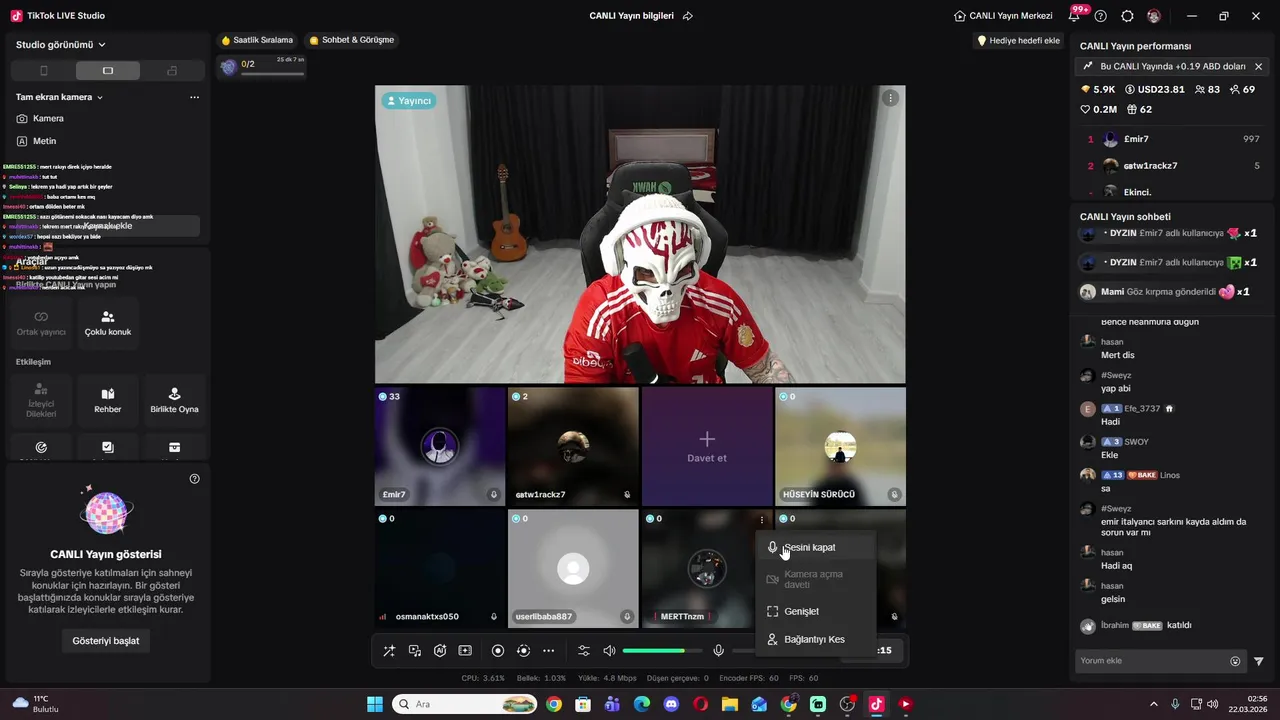Toggle HÜSEYİN SÜRÜCÜ microphone icon
This screenshot has width=1280, height=720.
[894, 495]
